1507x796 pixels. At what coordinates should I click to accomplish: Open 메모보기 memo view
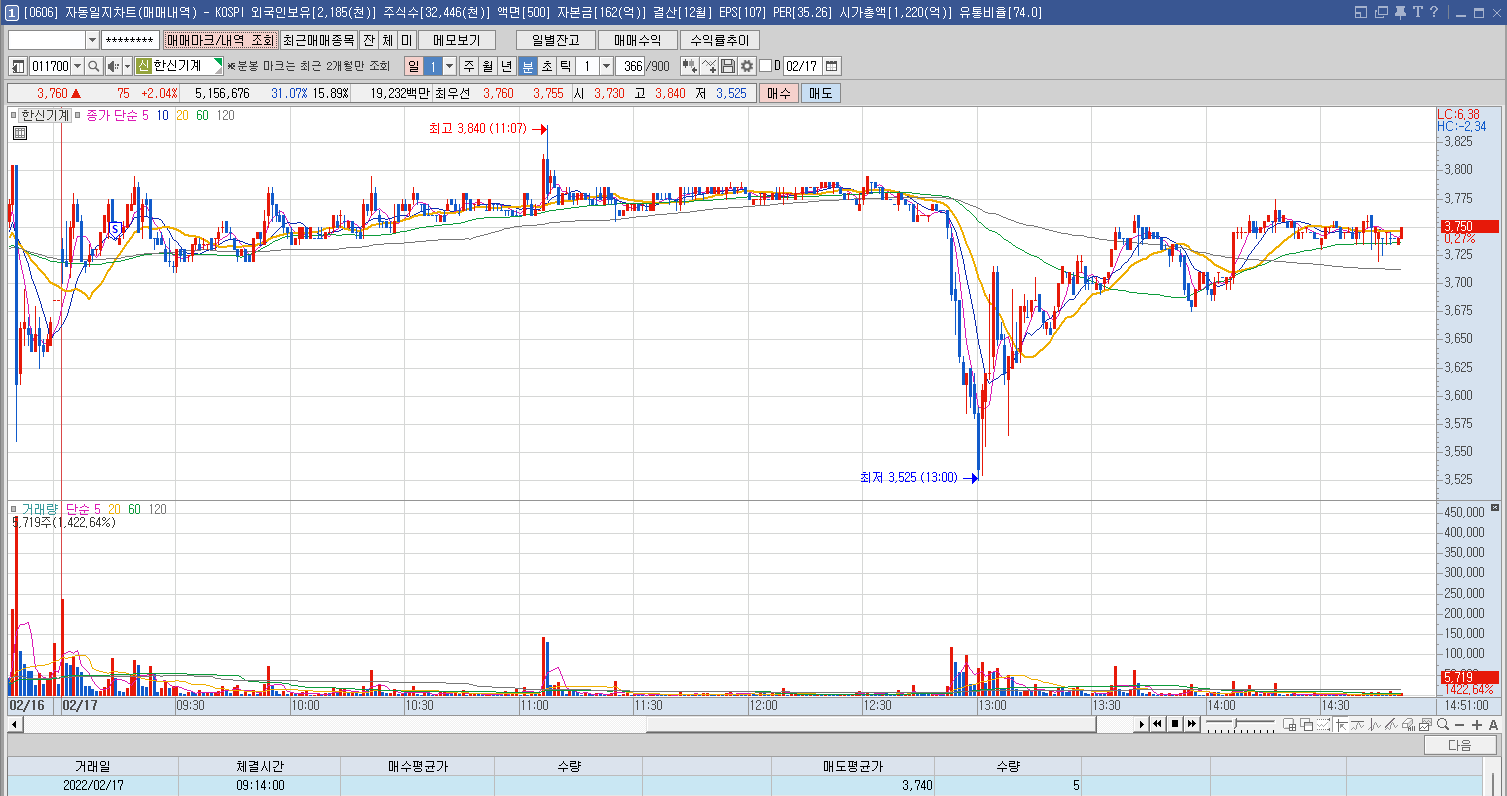click(457, 40)
